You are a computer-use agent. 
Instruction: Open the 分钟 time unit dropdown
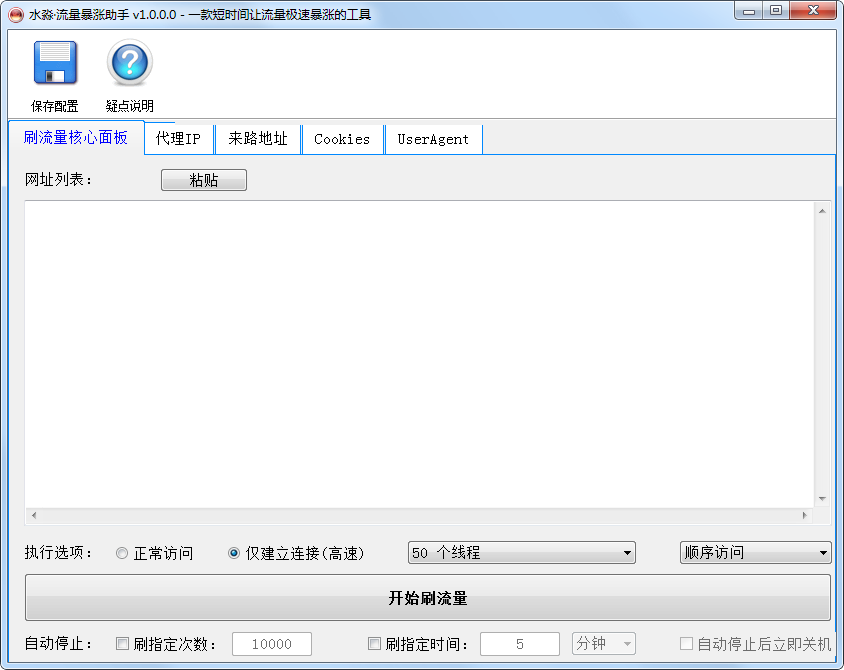[x=603, y=644]
